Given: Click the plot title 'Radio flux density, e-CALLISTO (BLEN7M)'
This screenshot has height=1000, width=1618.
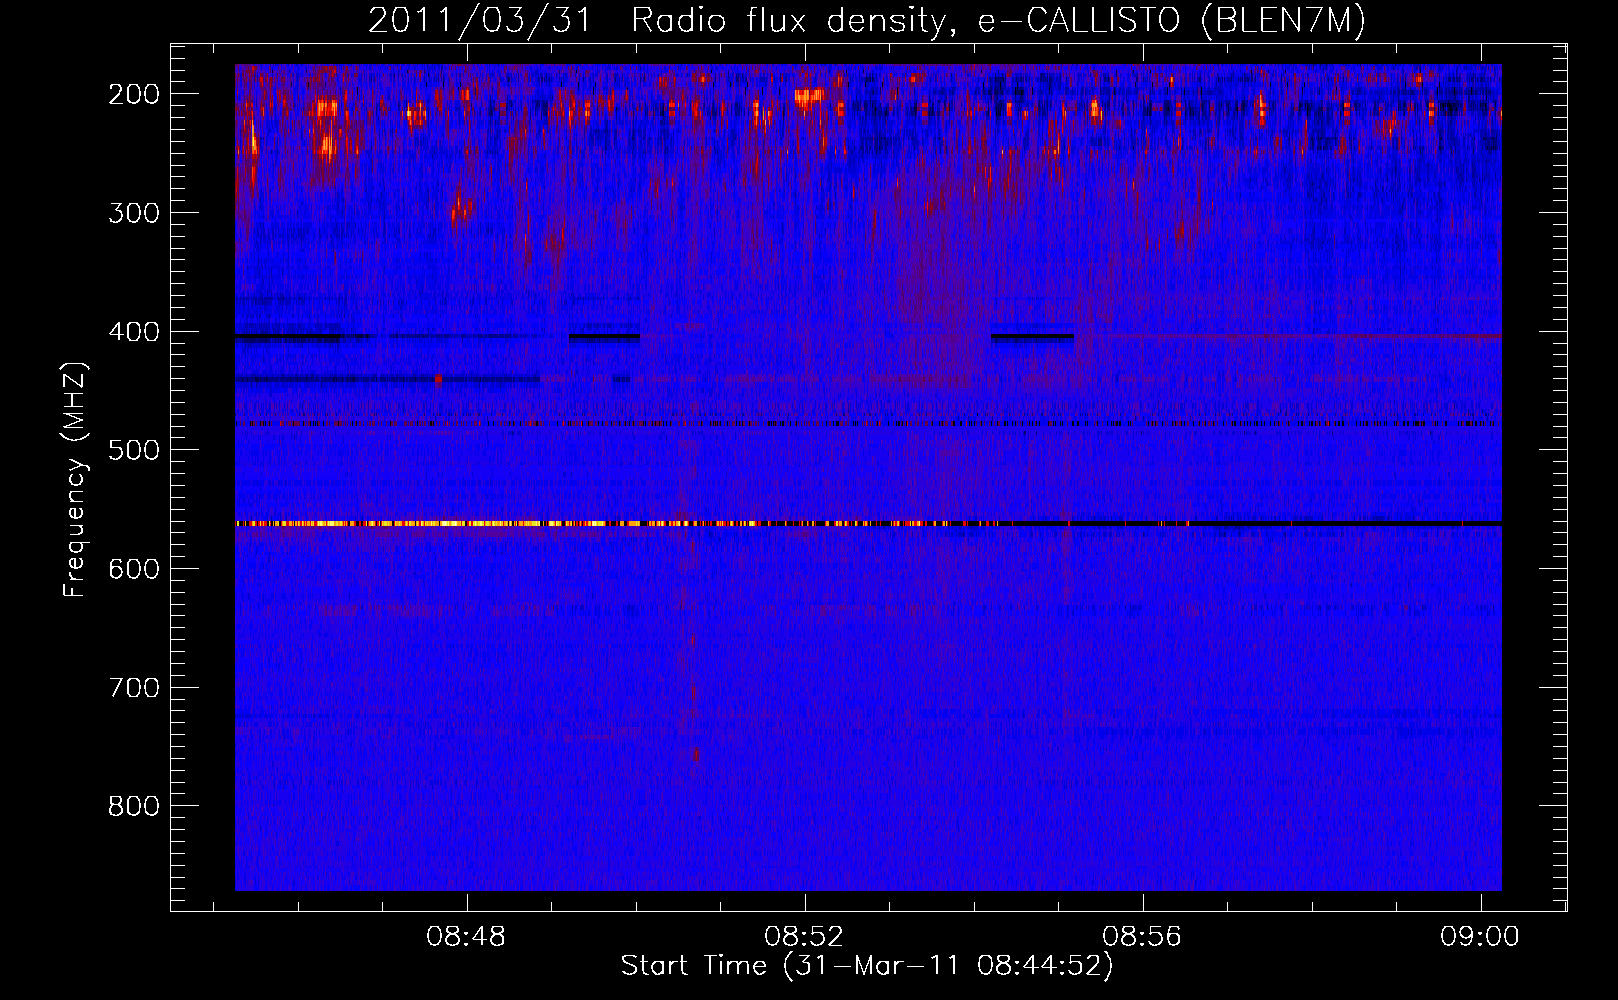Looking at the screenshot, I should [998, 21].
